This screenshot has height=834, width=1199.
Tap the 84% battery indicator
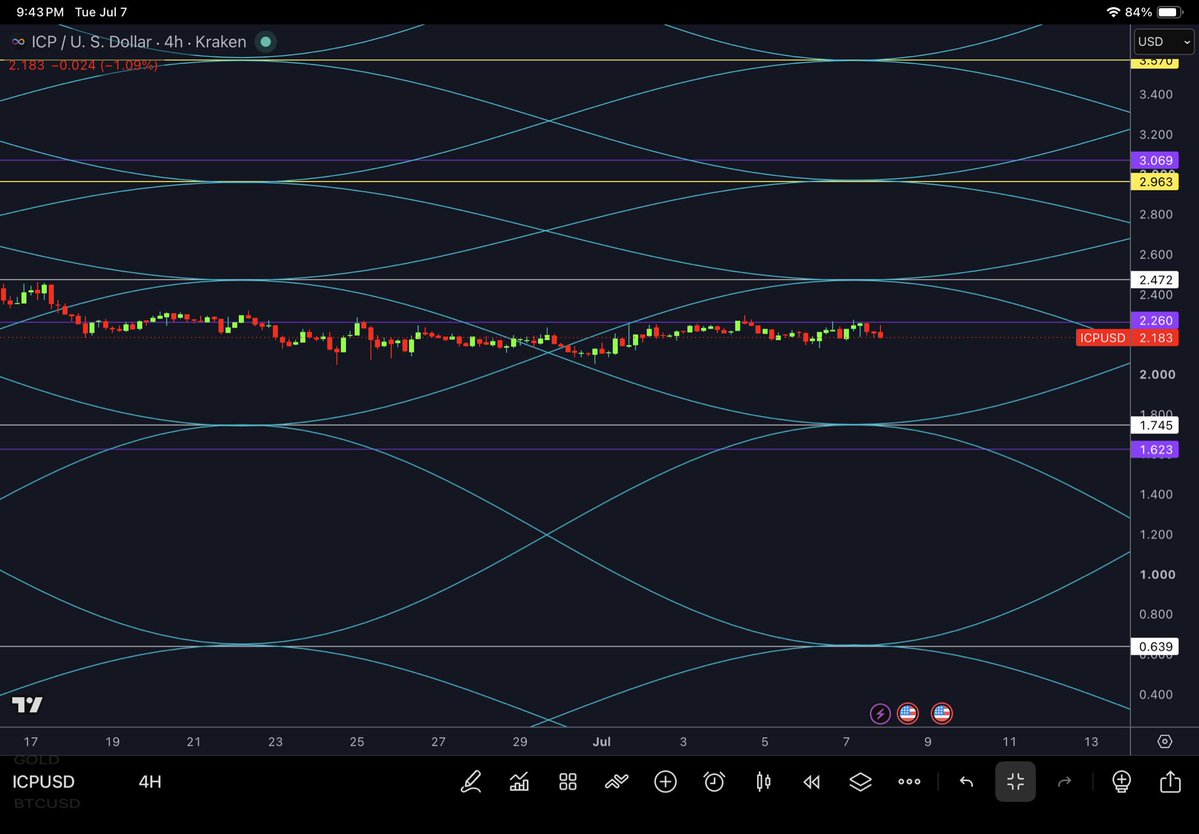tap(1155, 12)
